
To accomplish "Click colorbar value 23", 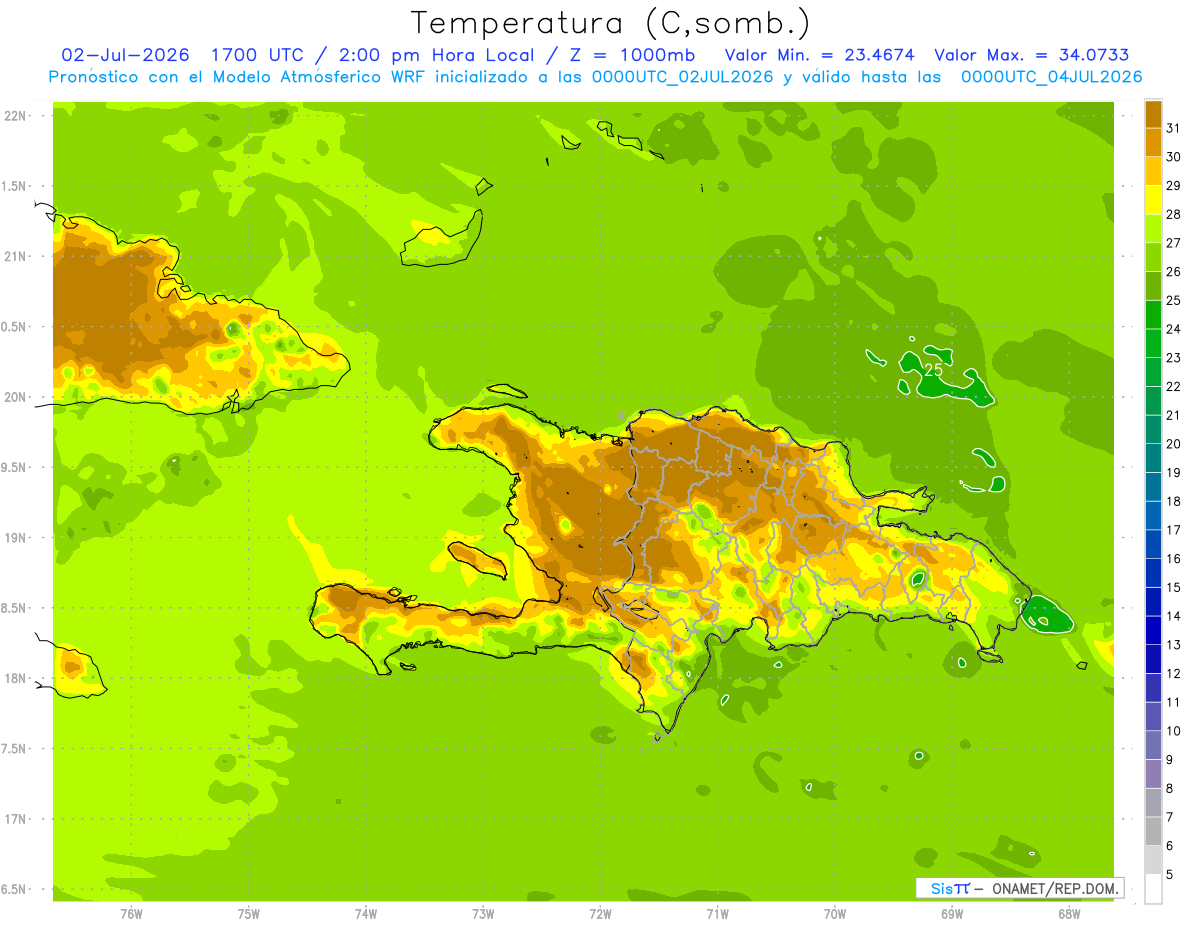I will [1174, 357].
